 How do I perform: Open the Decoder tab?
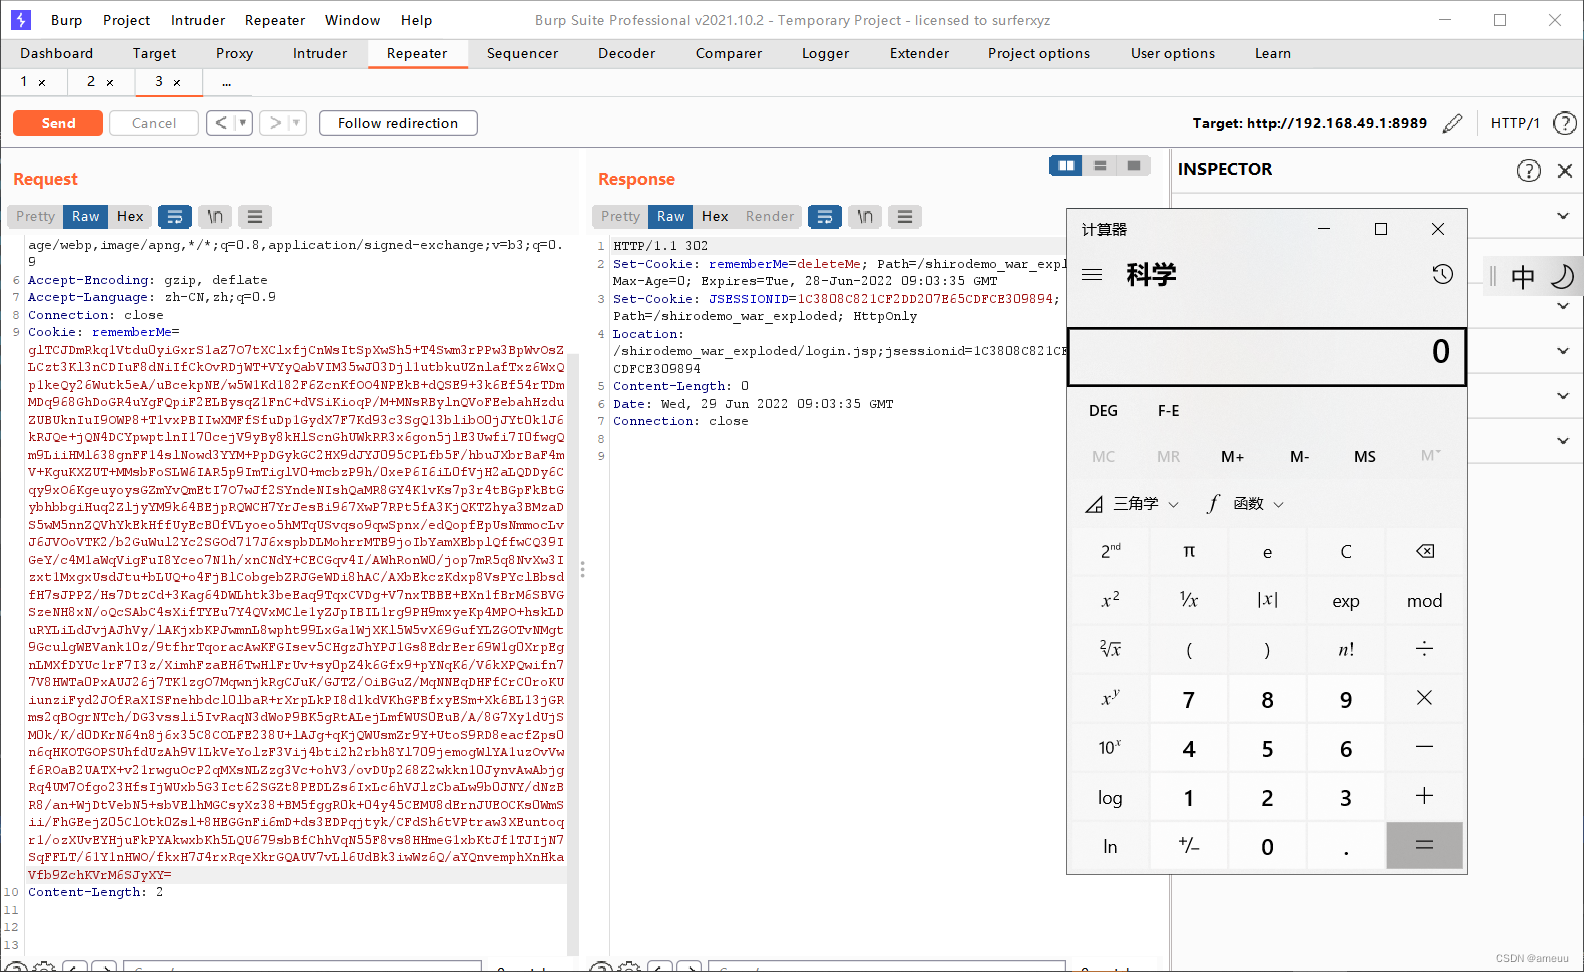click(x=626, y=53)
